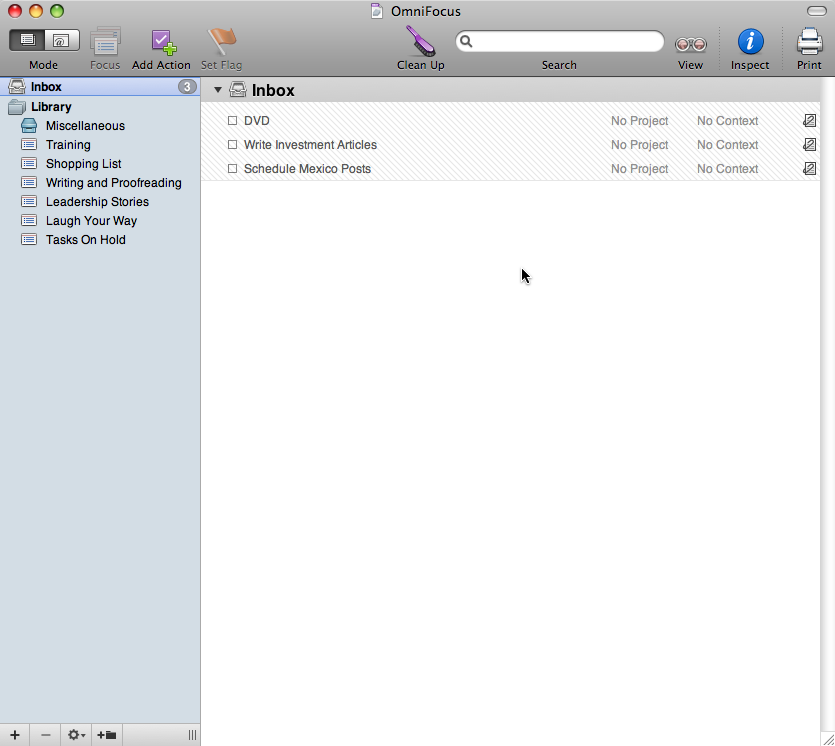
Task: Click the Miscellaneous box icon
Action: pos(29,126)
